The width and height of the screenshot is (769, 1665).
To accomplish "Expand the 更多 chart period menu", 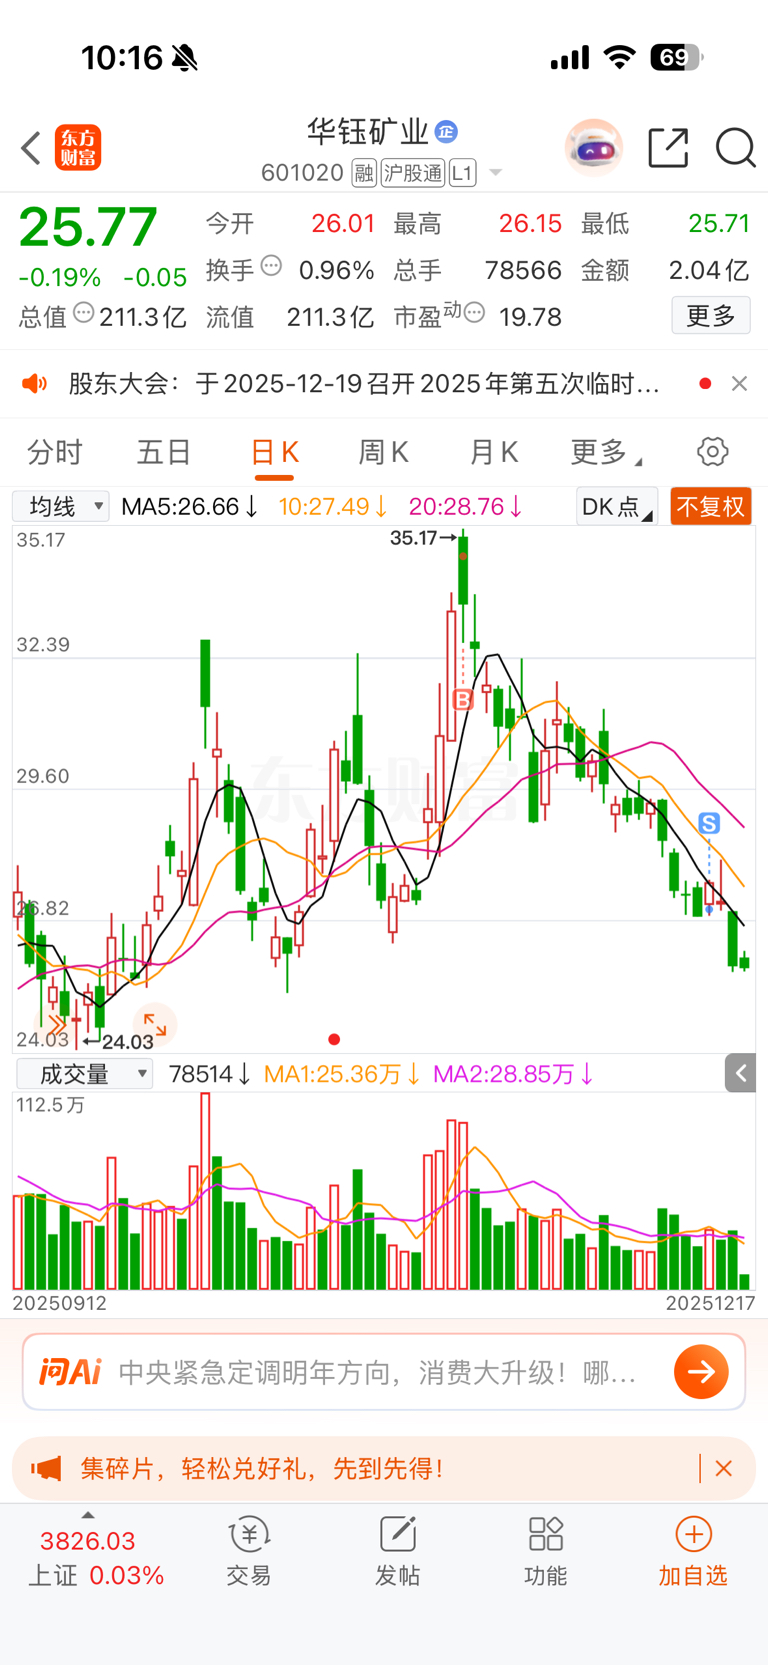I will [606, 453].
